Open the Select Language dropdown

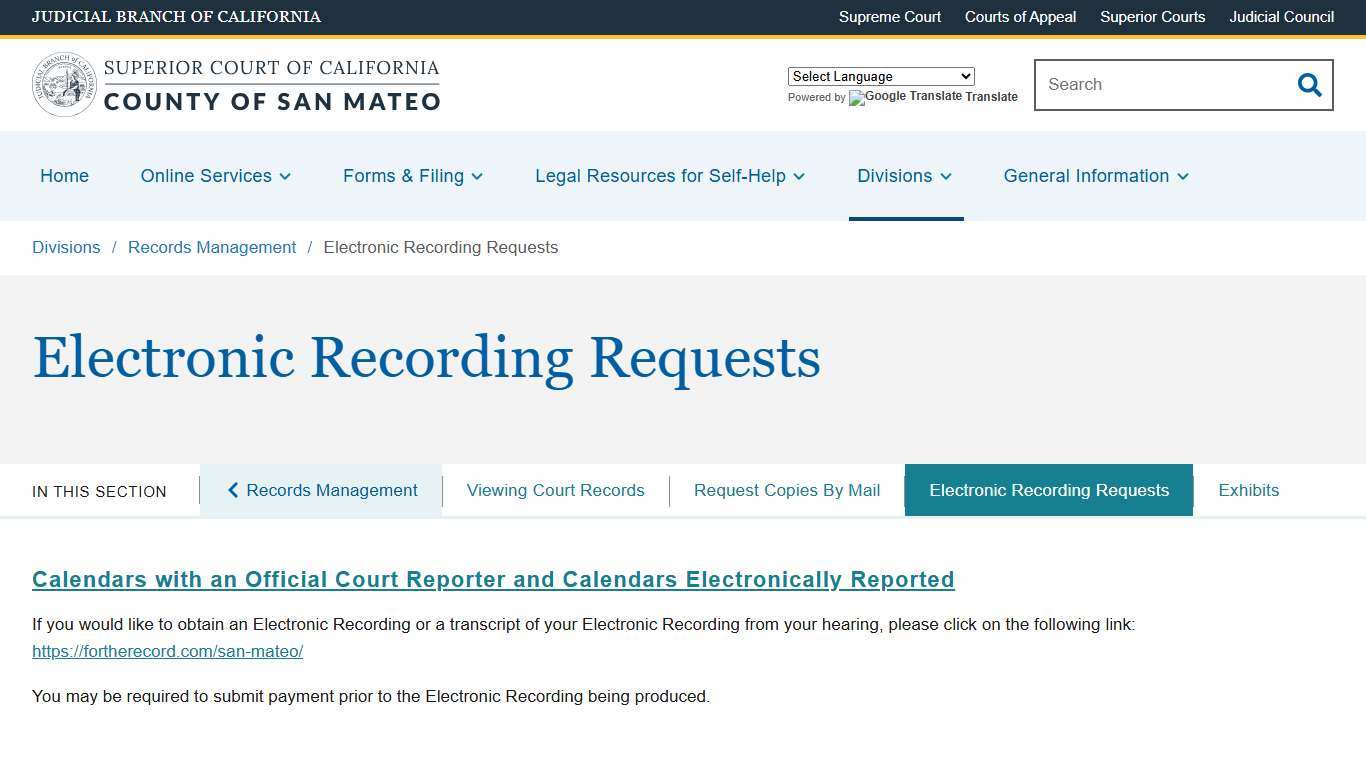click(880, 76)
